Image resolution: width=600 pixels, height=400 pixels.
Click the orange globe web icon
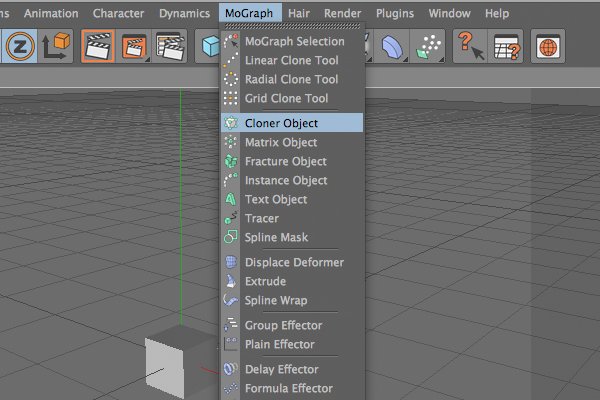click(x=548, y=46)
